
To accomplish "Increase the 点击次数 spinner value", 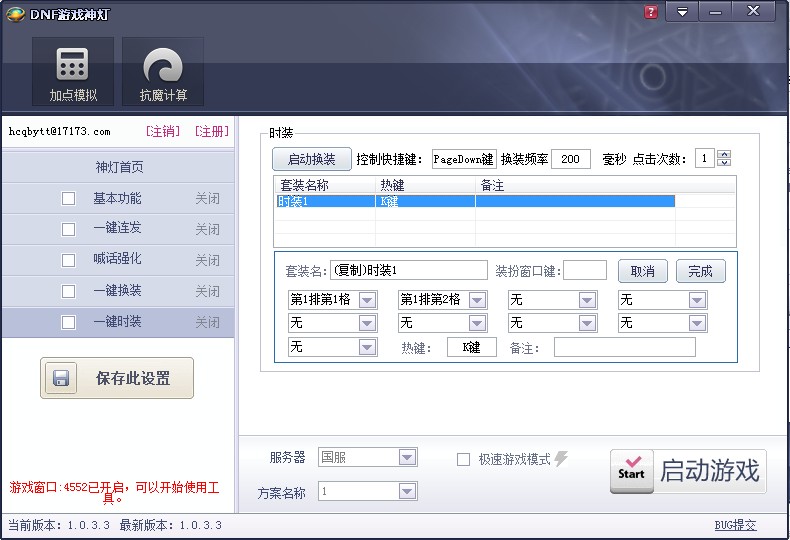I will (725, 154).
